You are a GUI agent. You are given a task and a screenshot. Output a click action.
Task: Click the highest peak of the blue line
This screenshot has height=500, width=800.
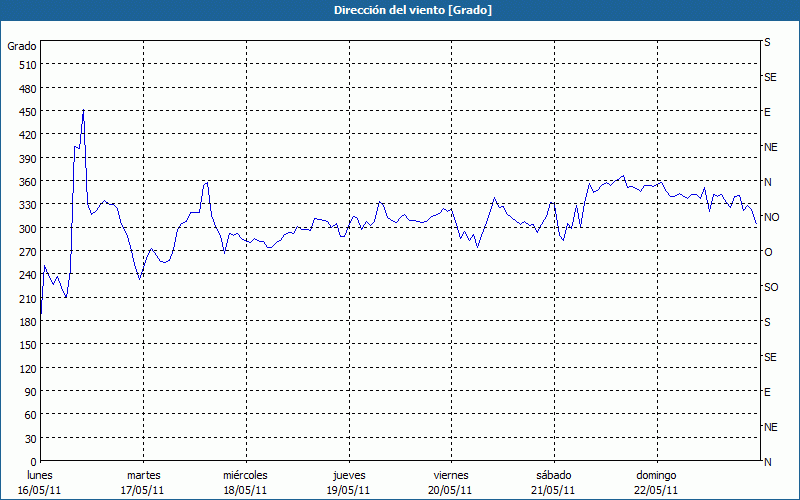(x=83, y=110)
